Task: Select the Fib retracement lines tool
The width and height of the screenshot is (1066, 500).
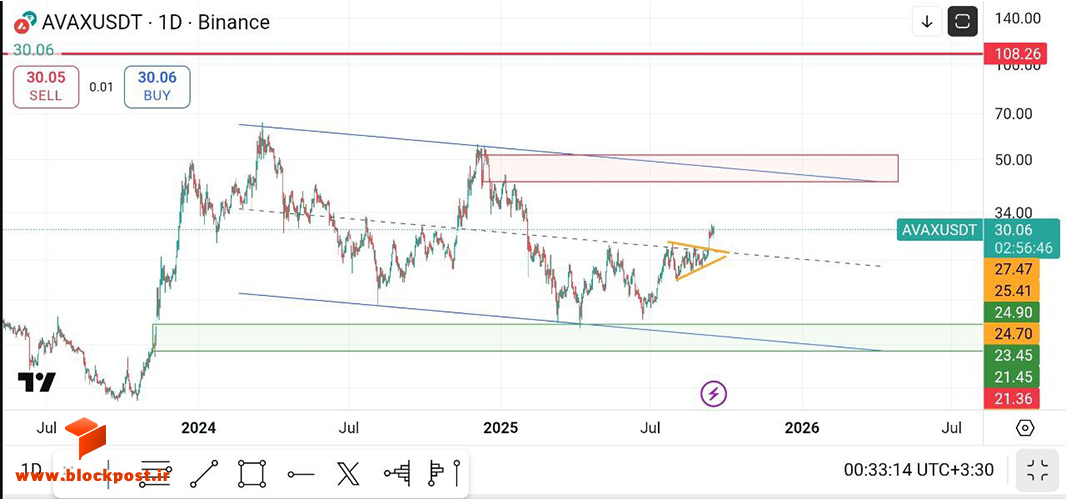Action: pos(156,471)
